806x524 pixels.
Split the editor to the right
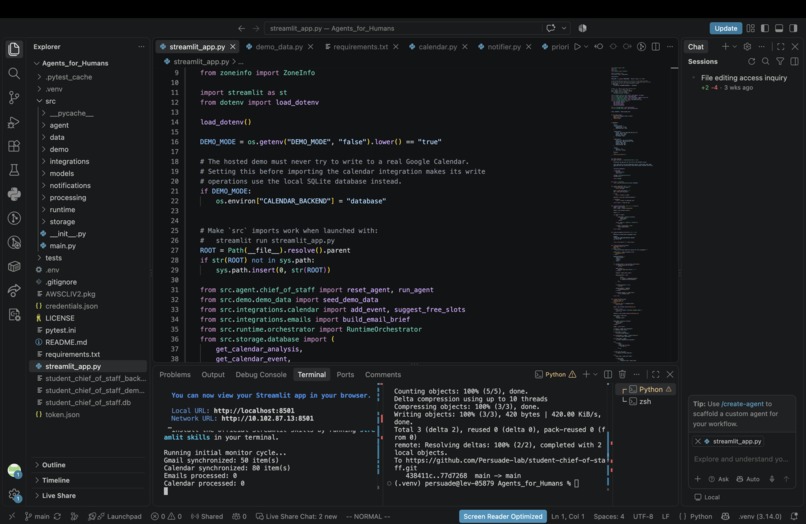tap(656, 47)
